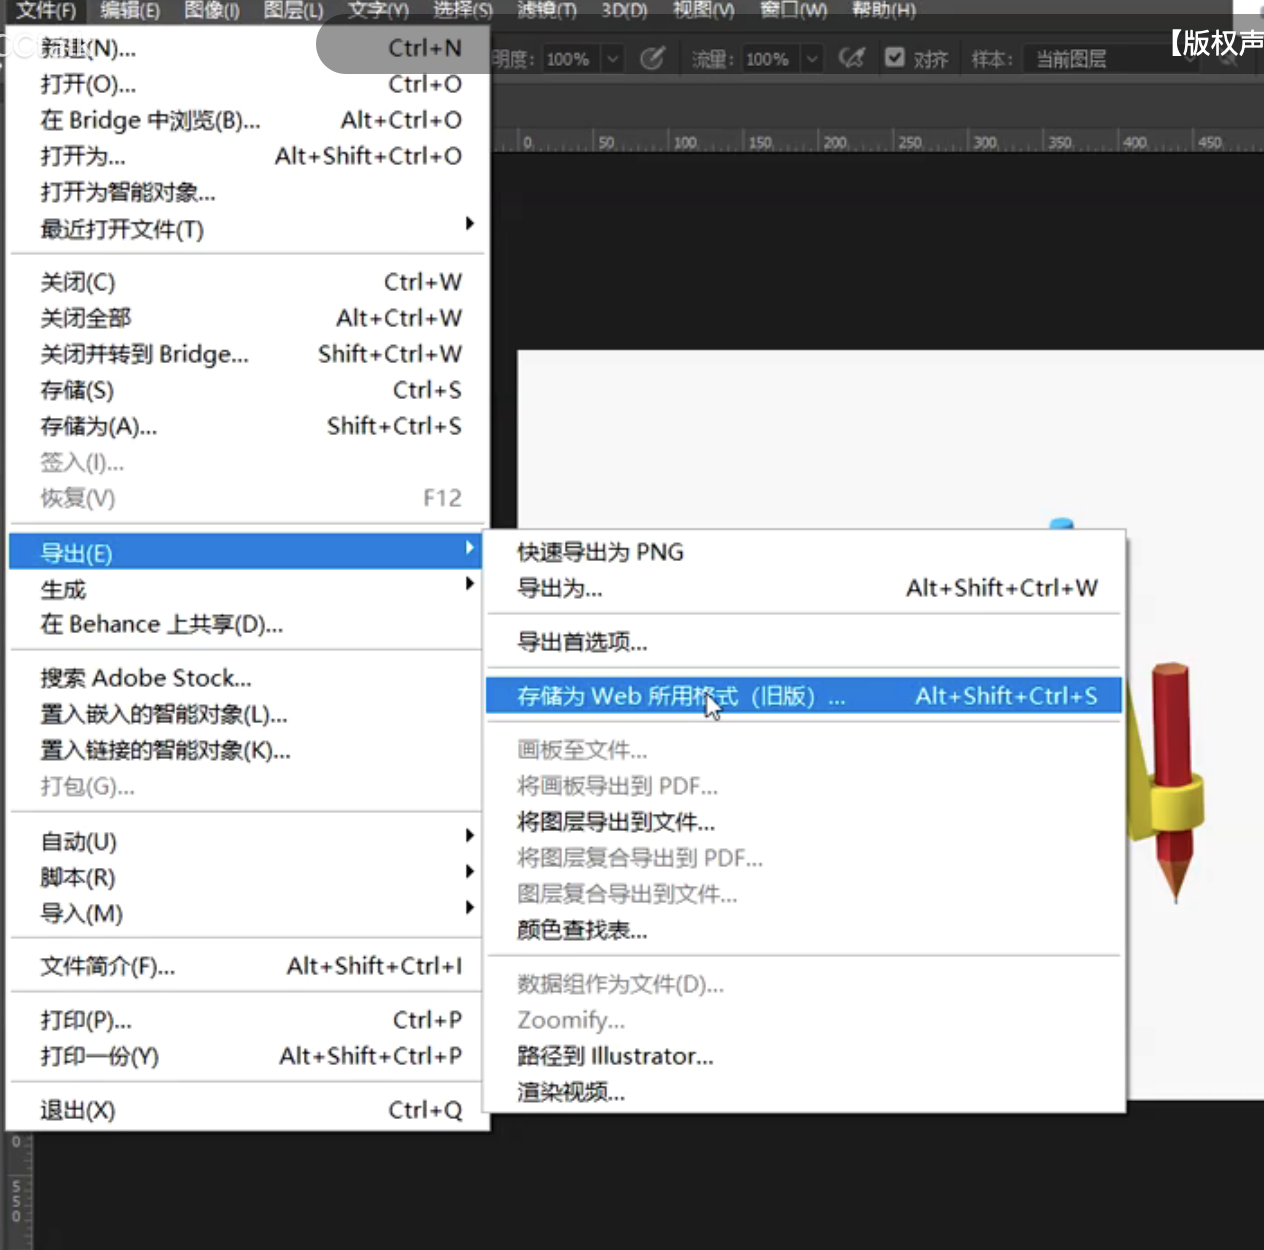Open the 样本 当前图层 dropdown
Image resolution: width=1264 pixels, height=1250 pixels.
click(1113, 59)
